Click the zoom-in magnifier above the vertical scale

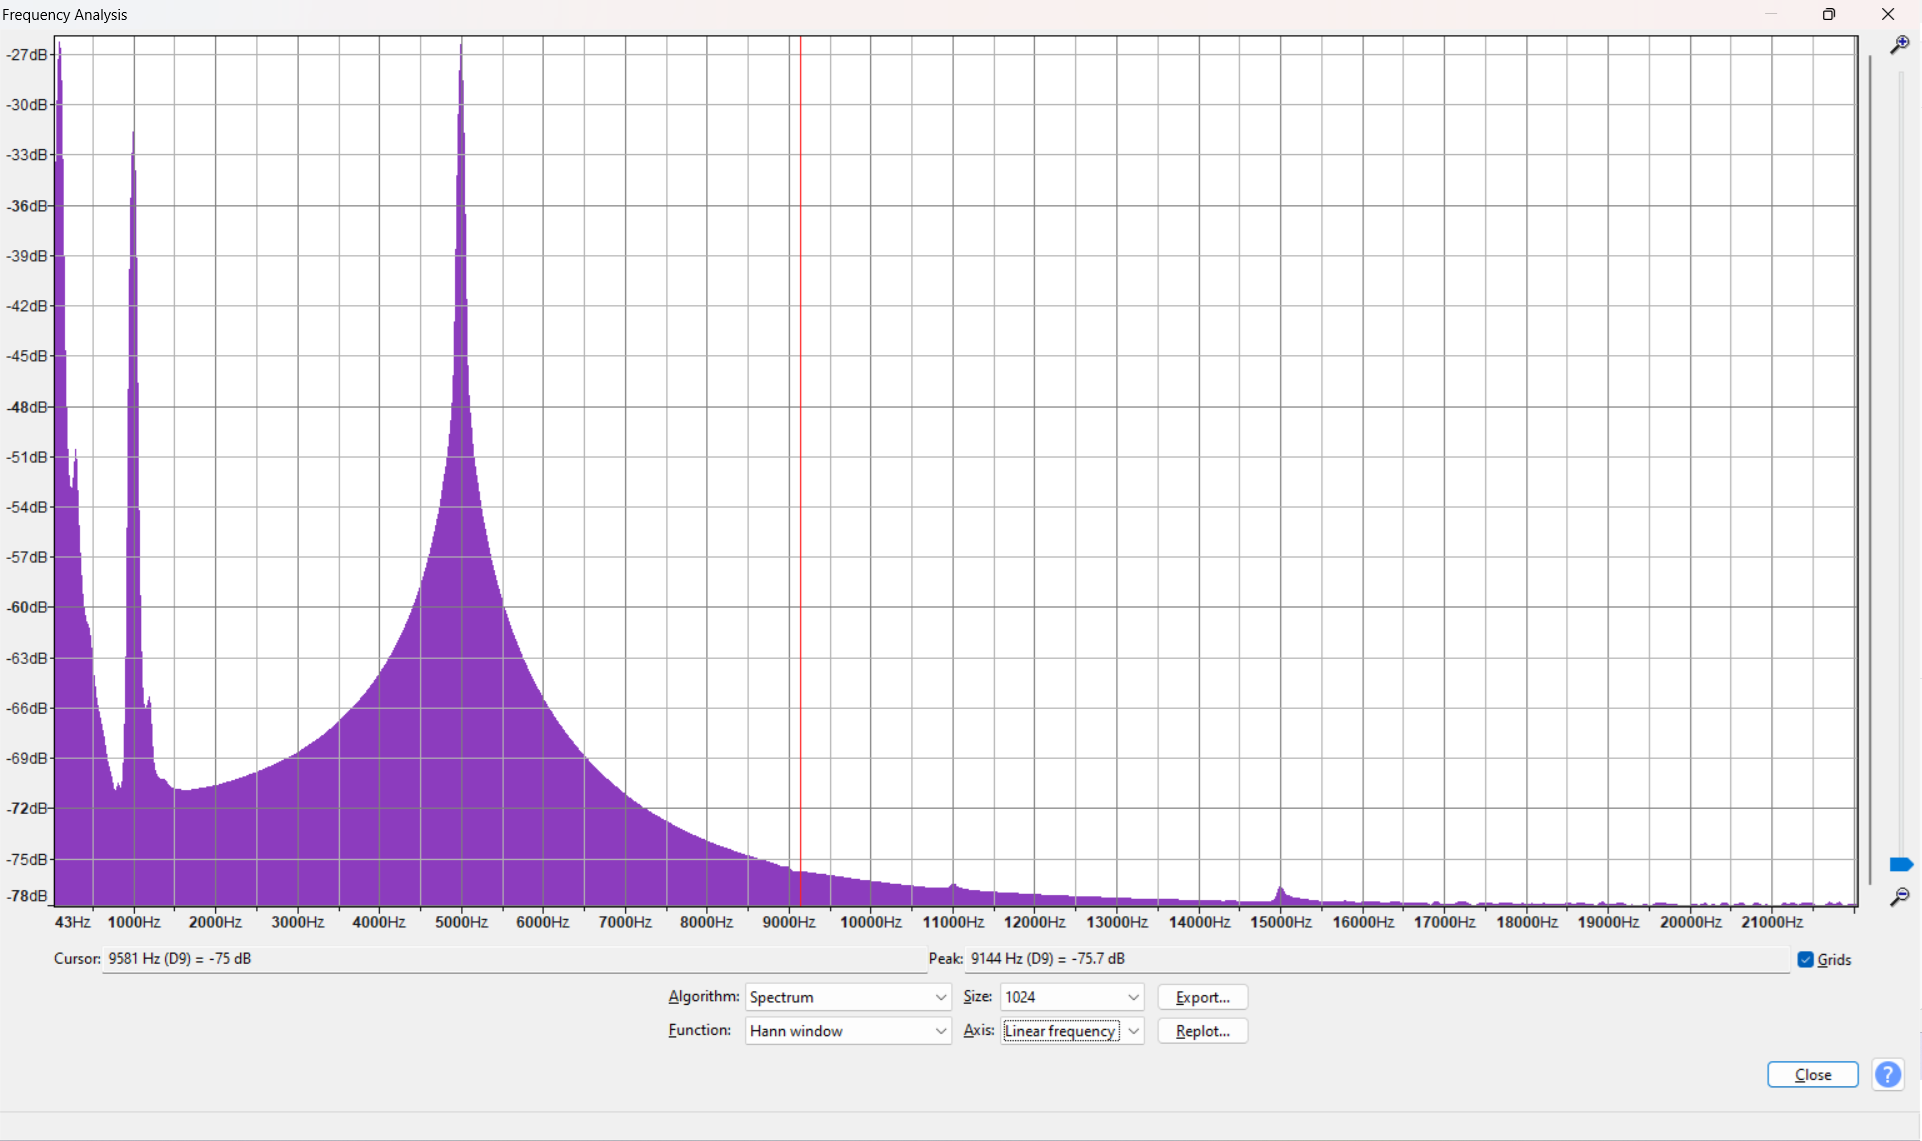(1902, 45)
